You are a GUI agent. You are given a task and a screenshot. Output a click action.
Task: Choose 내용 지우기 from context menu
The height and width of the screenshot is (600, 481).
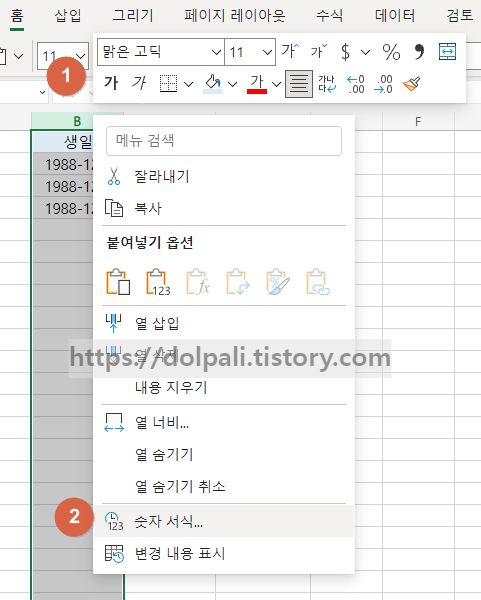(224, 387)
